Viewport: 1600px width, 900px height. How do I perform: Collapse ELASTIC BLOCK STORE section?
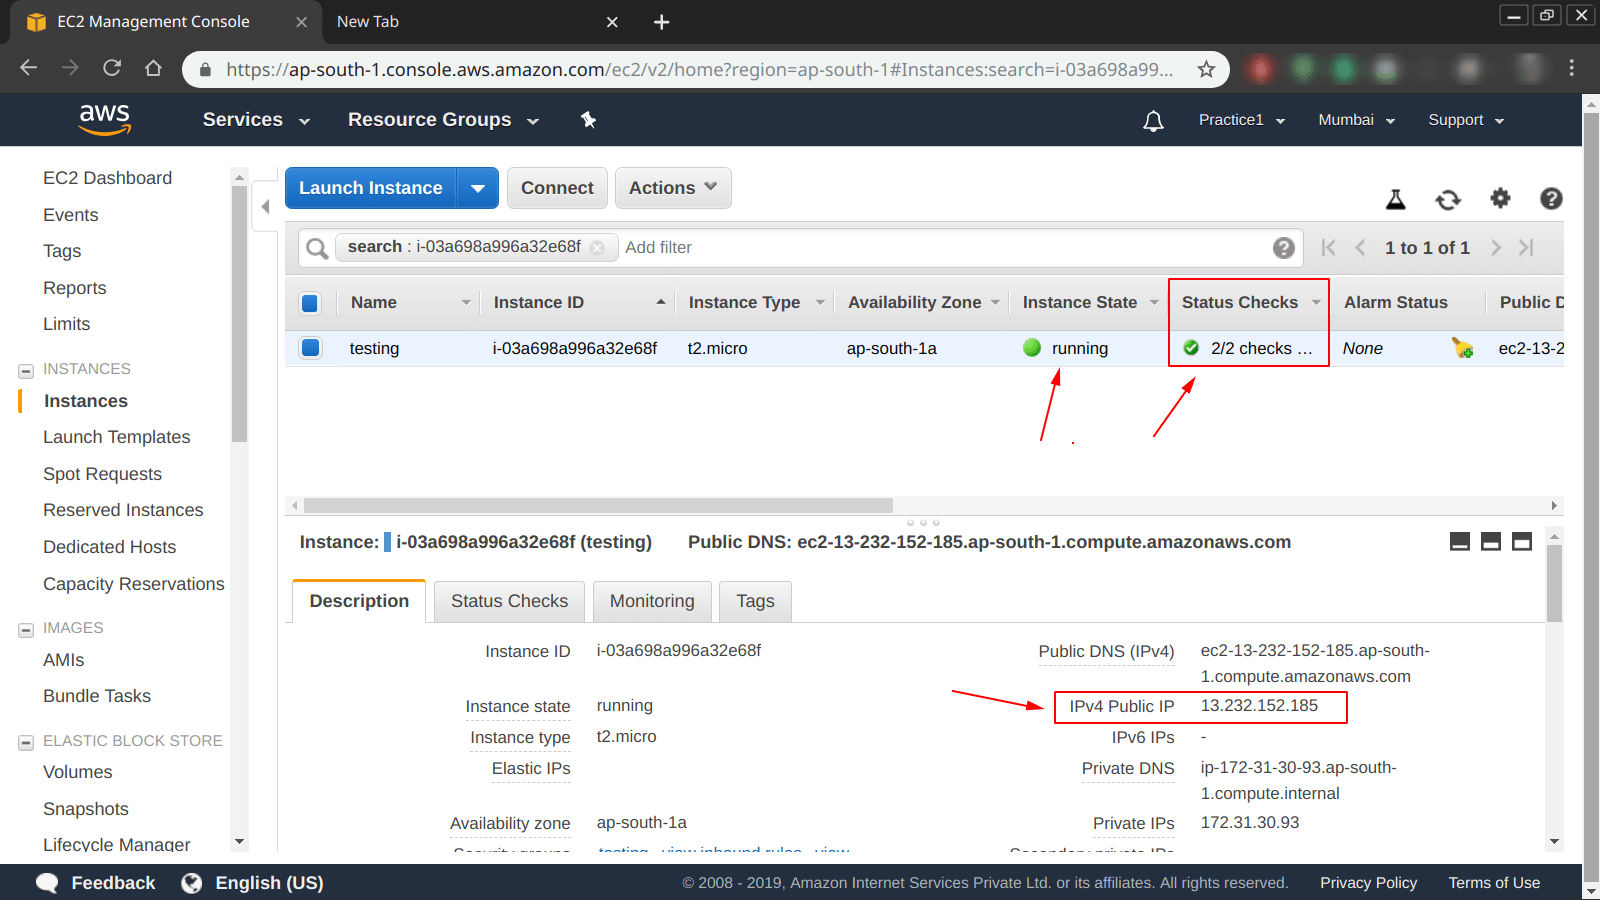pyautogui.click(x=26, y=743)
